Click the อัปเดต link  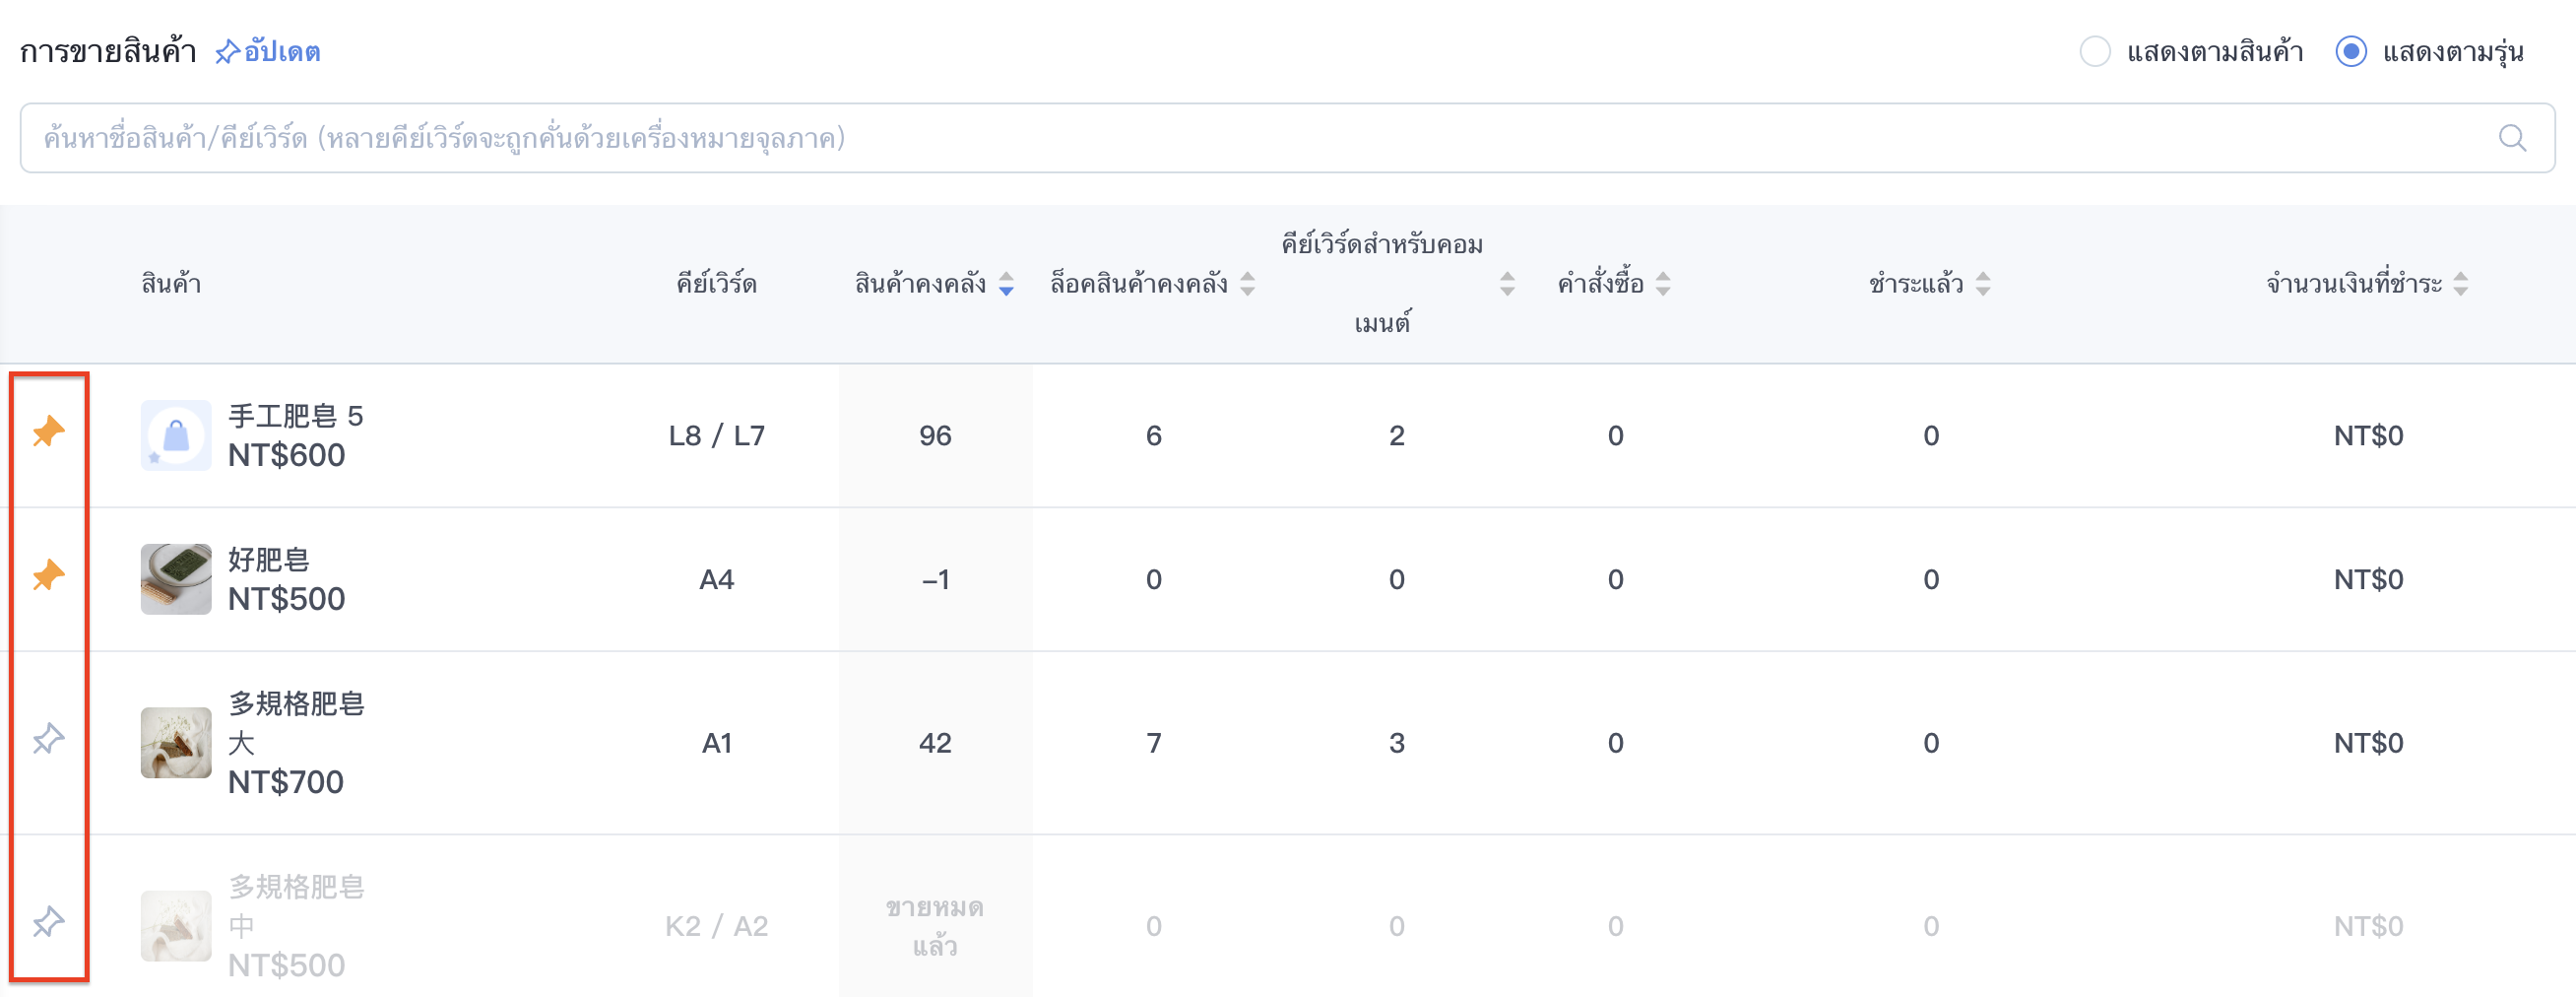point(282,51)
